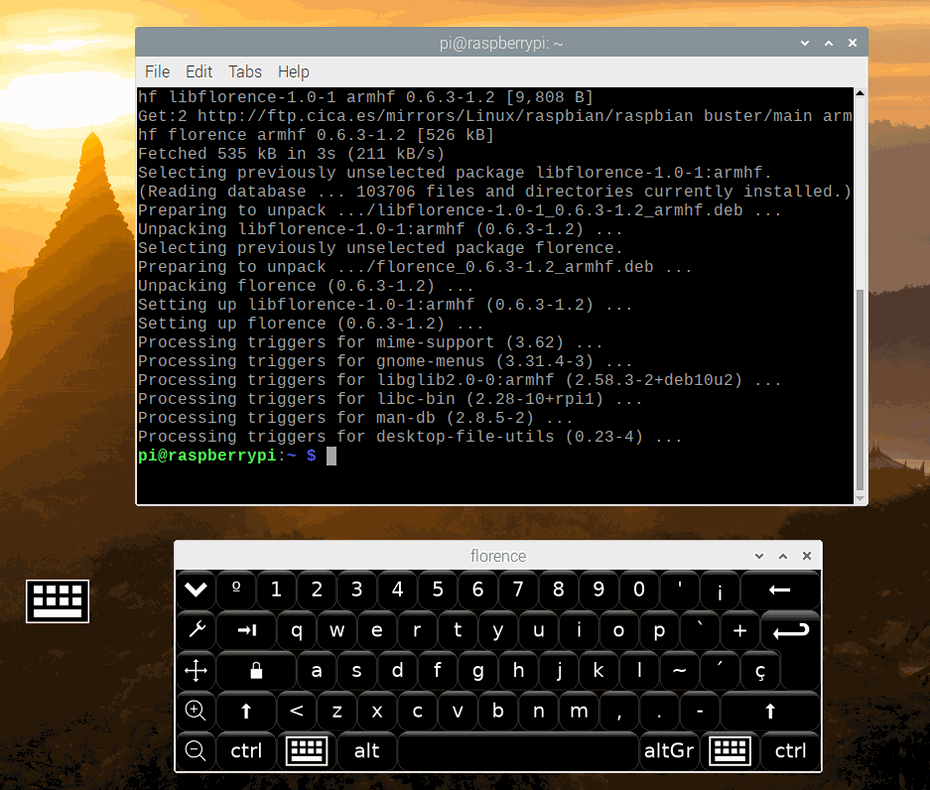Minimize the terminal window
930x790 pixels.
[805, 43]
